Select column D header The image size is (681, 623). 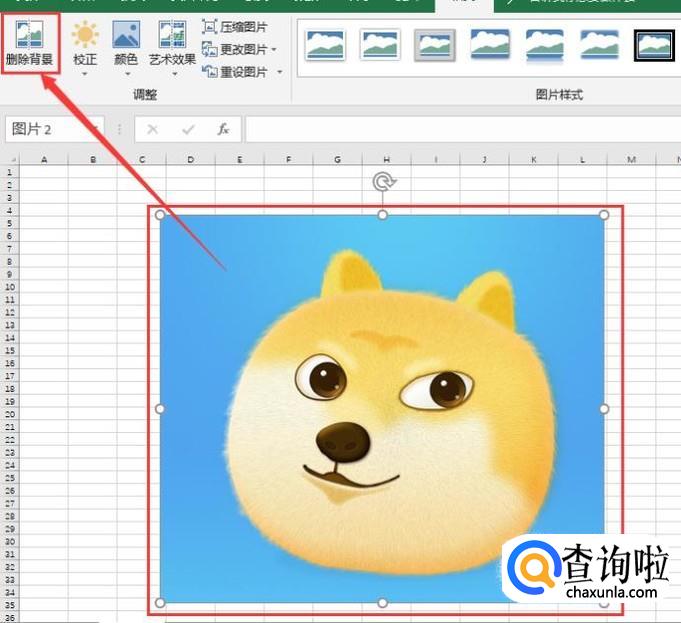click(190, 159)
